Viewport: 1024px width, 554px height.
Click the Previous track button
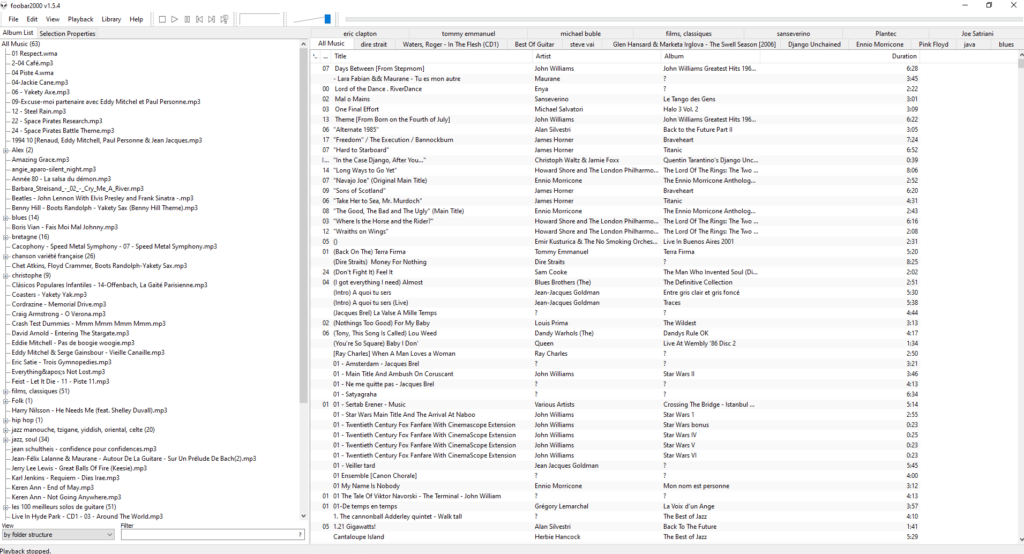click(x=199, y=20)
